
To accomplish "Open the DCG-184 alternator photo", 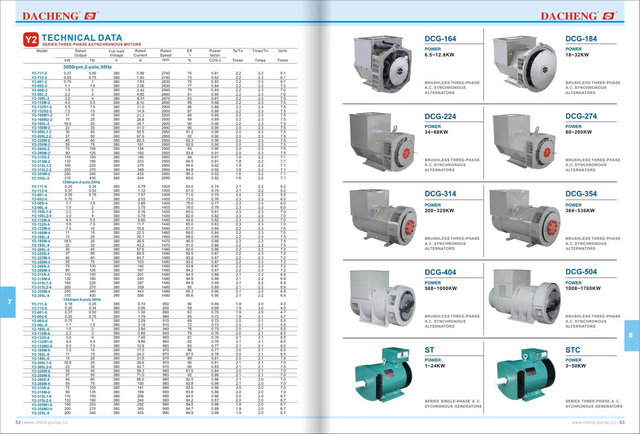I will point(524,63).
